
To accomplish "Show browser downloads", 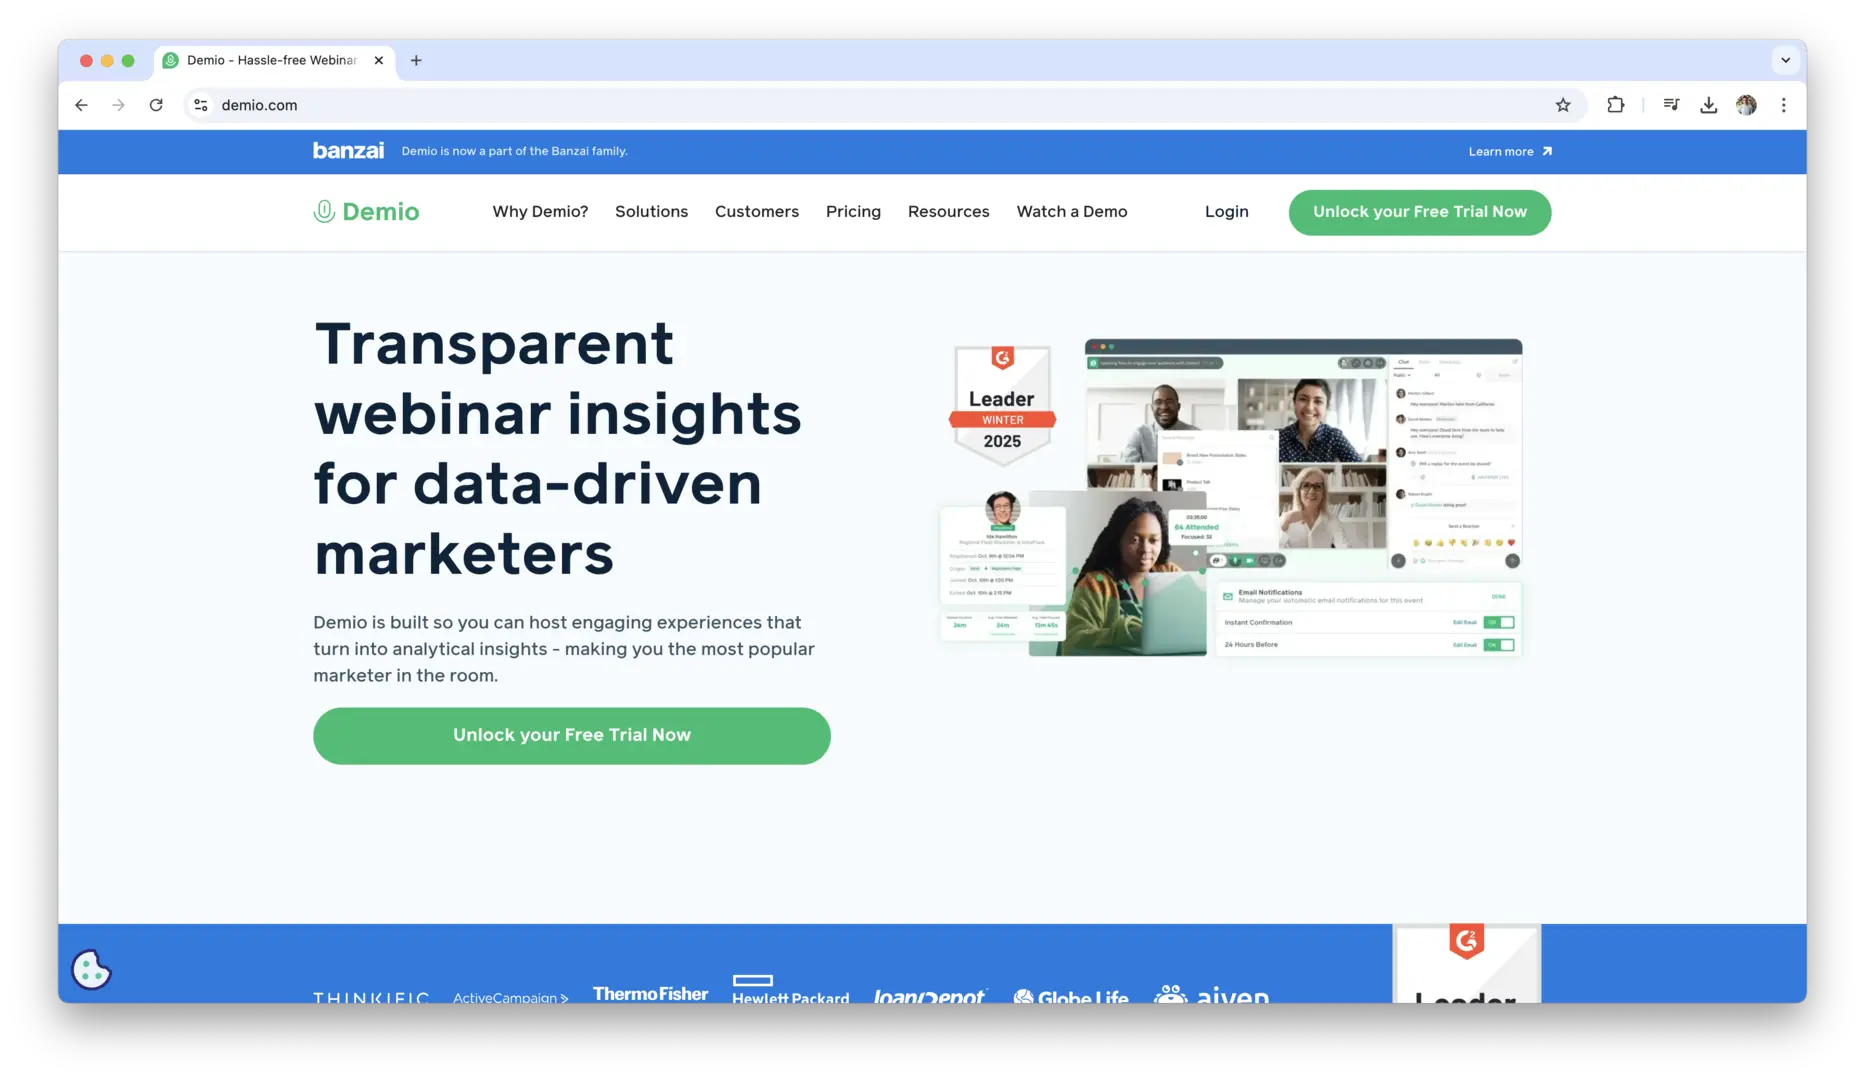I will 1709,105.
